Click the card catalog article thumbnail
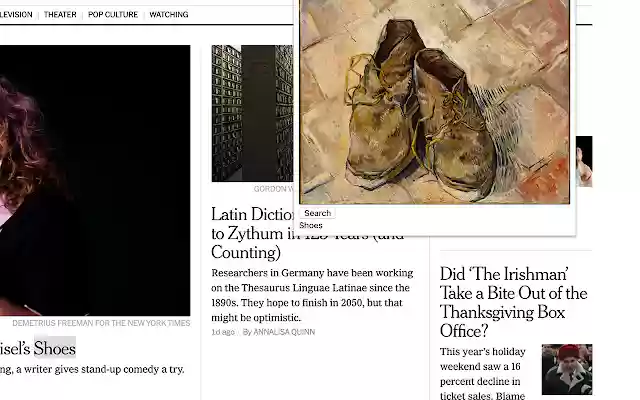The width and height of the screenshot is (640, 400). [252, 113]
